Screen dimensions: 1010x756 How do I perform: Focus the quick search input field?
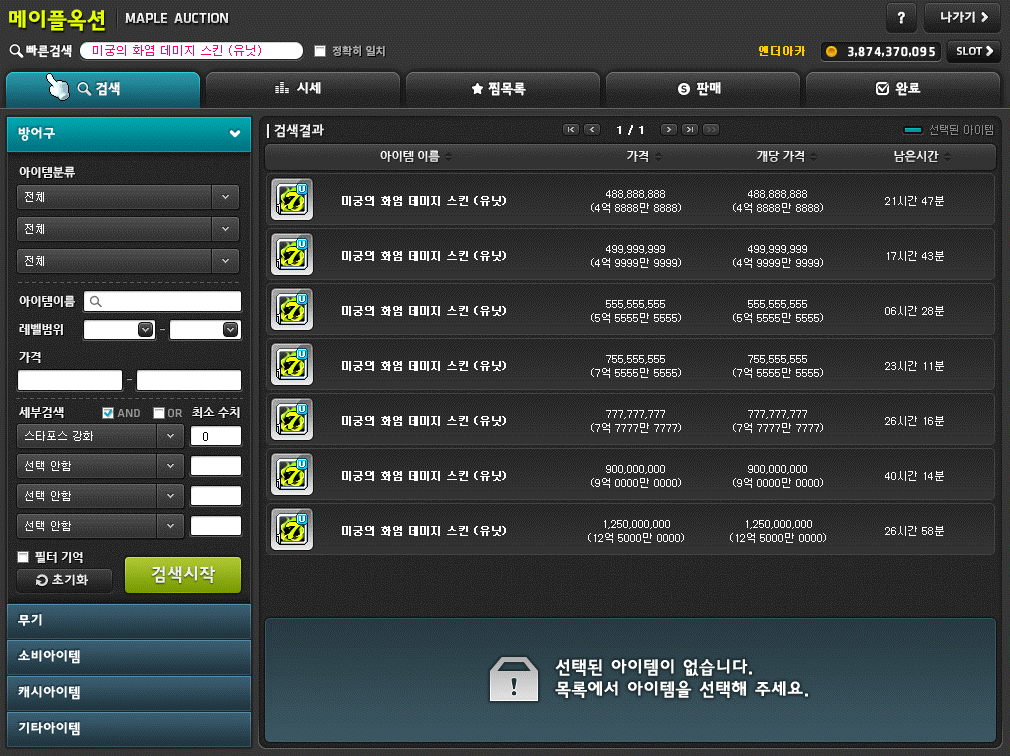click(x=191, y=51)
